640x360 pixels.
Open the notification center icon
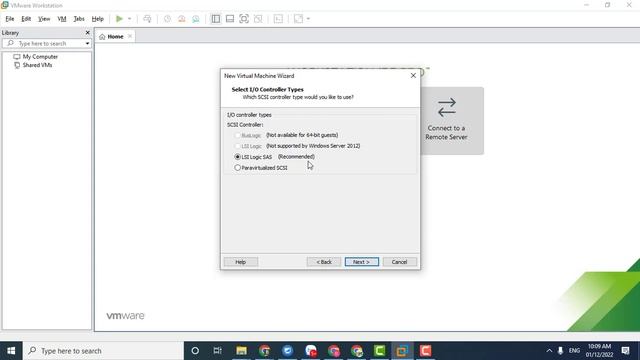[x=625, y=351]
